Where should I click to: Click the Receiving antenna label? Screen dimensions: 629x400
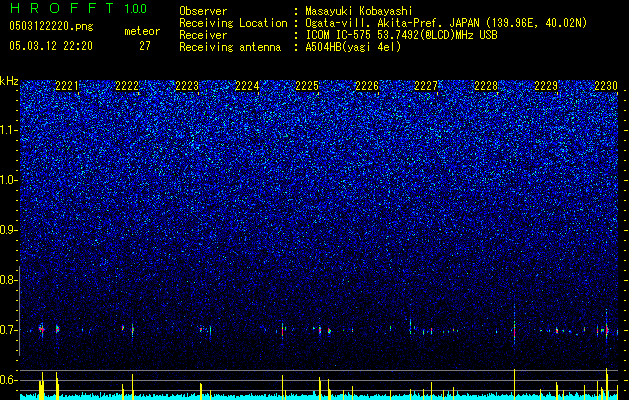pos(230,47)
